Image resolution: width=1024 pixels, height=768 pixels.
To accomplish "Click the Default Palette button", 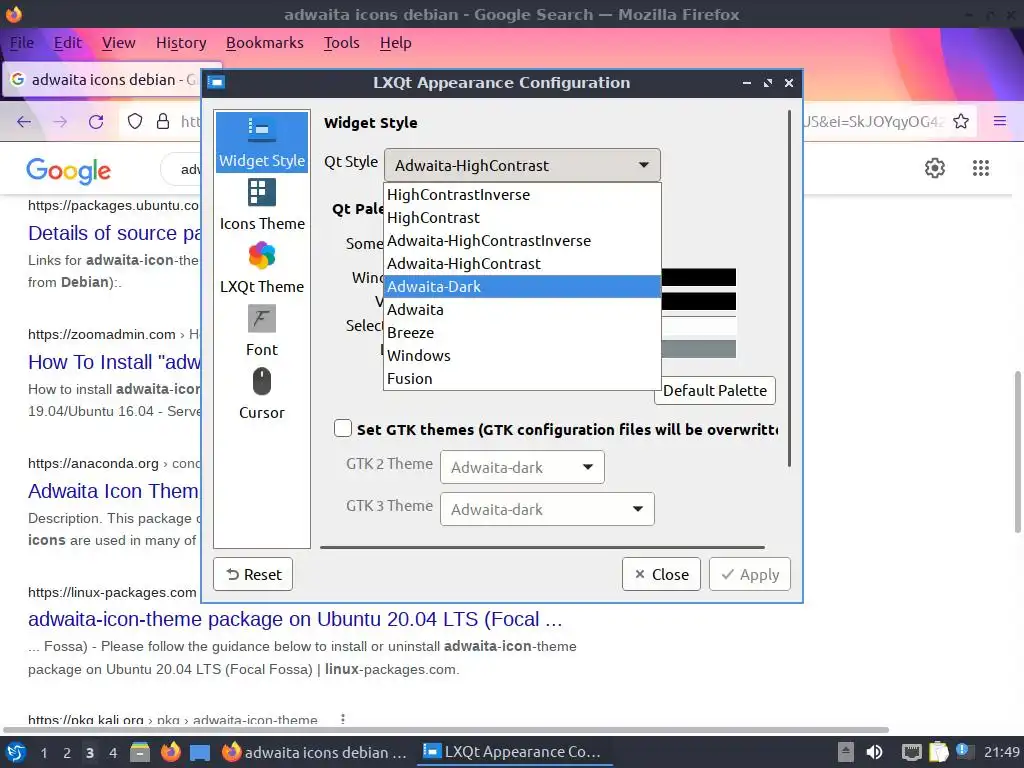I will (714, 391).
